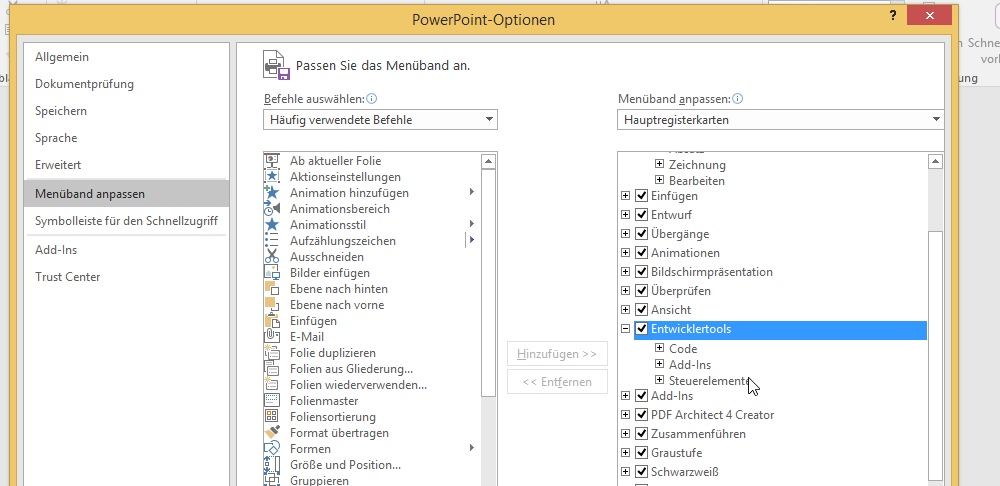
Task: Disable the Übergänge checkbox
Action: click(x=642, y=234)
